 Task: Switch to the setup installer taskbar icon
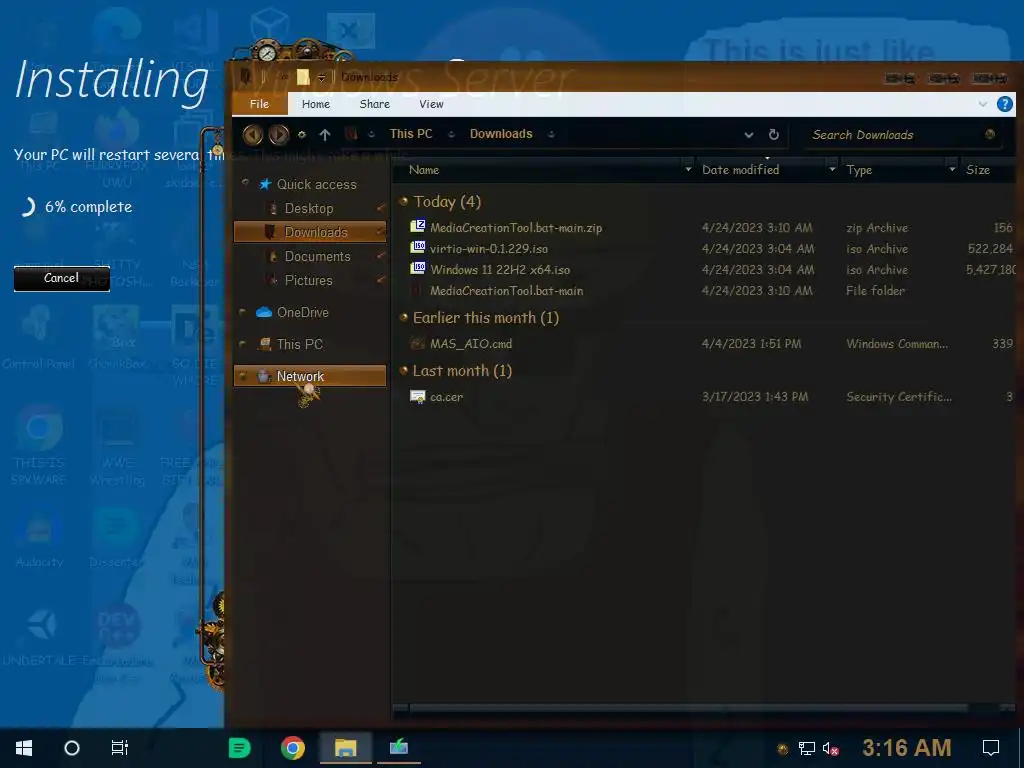(398, 748)
